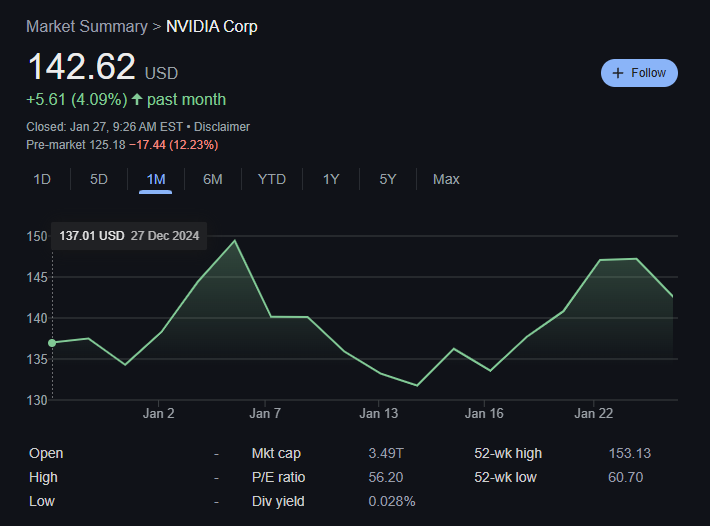Click the plus icon in Follow button

pos(618,73)
